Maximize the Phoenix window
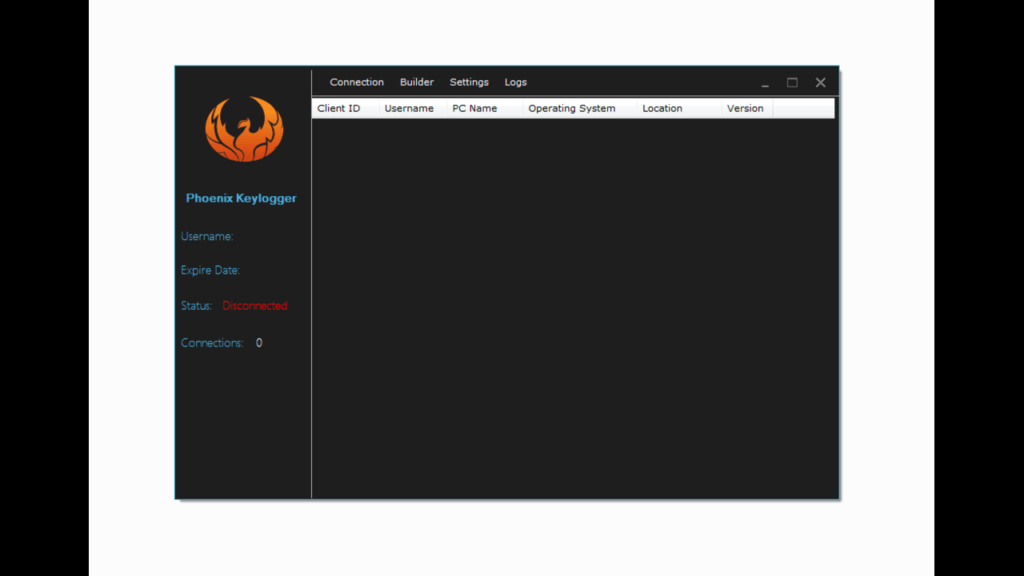 pyautogui.click(x=792, y=82)
